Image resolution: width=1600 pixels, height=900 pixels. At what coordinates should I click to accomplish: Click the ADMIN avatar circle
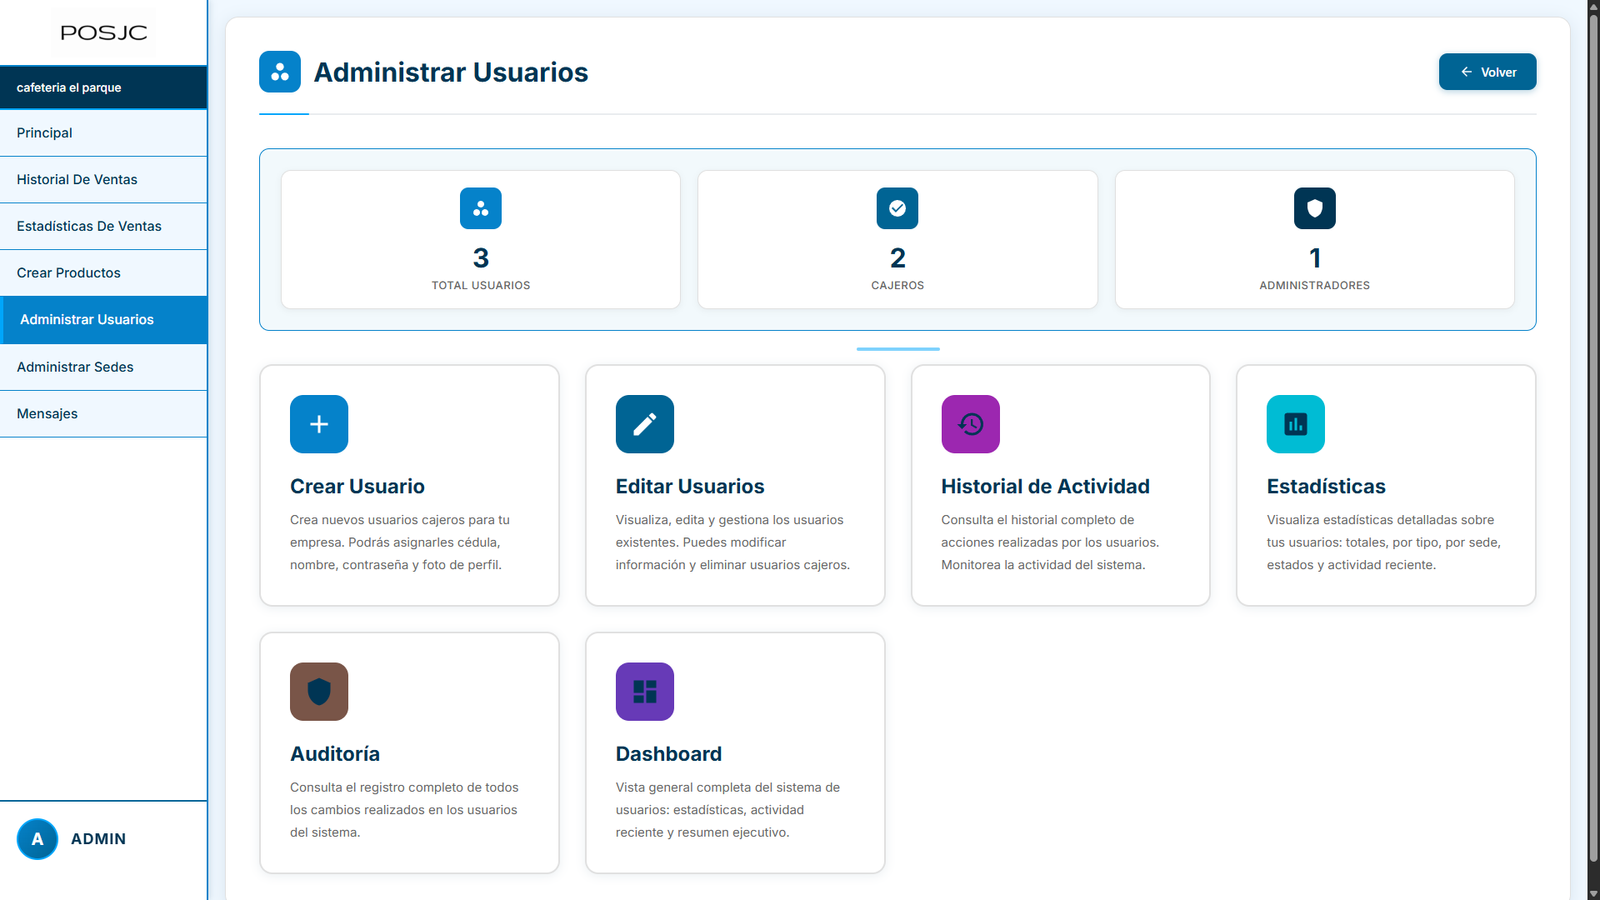click(38, 839)
